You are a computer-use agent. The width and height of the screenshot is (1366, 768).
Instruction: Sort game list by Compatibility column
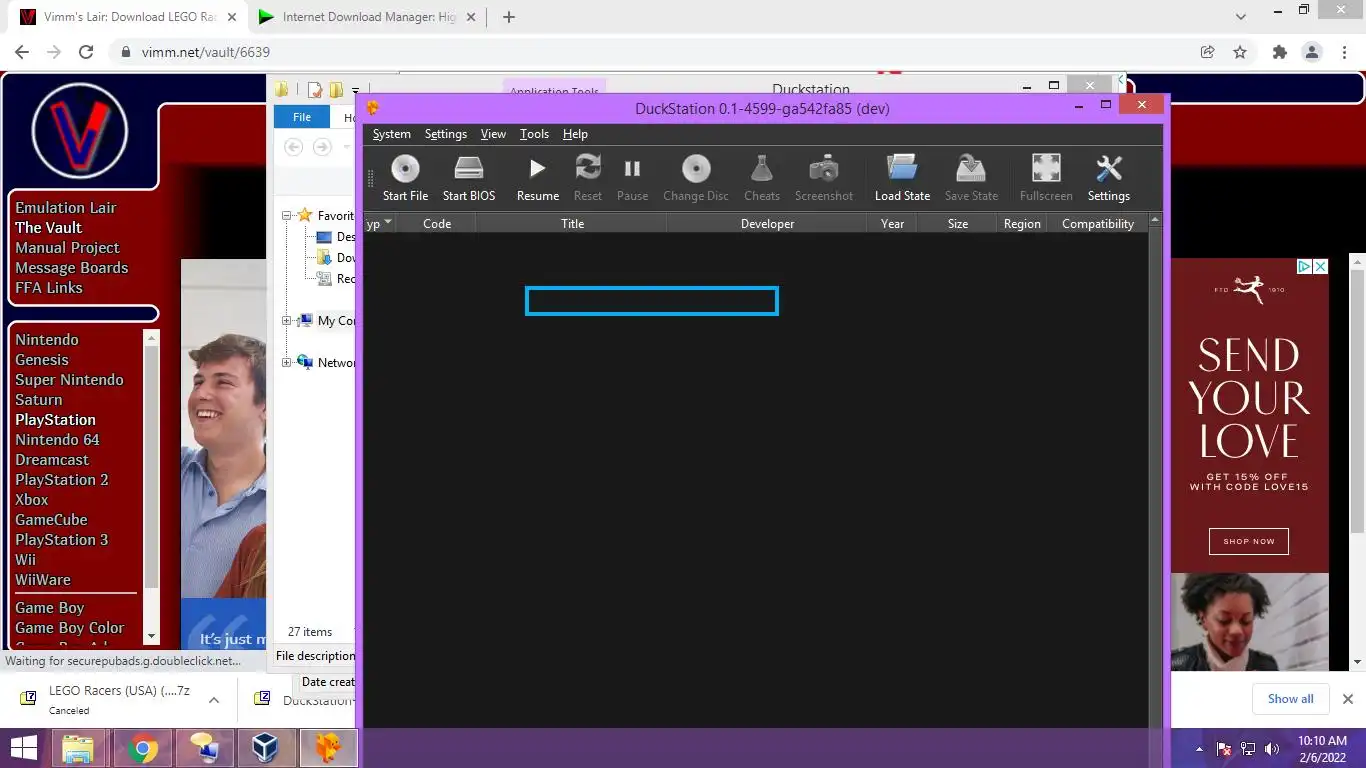1098,224
